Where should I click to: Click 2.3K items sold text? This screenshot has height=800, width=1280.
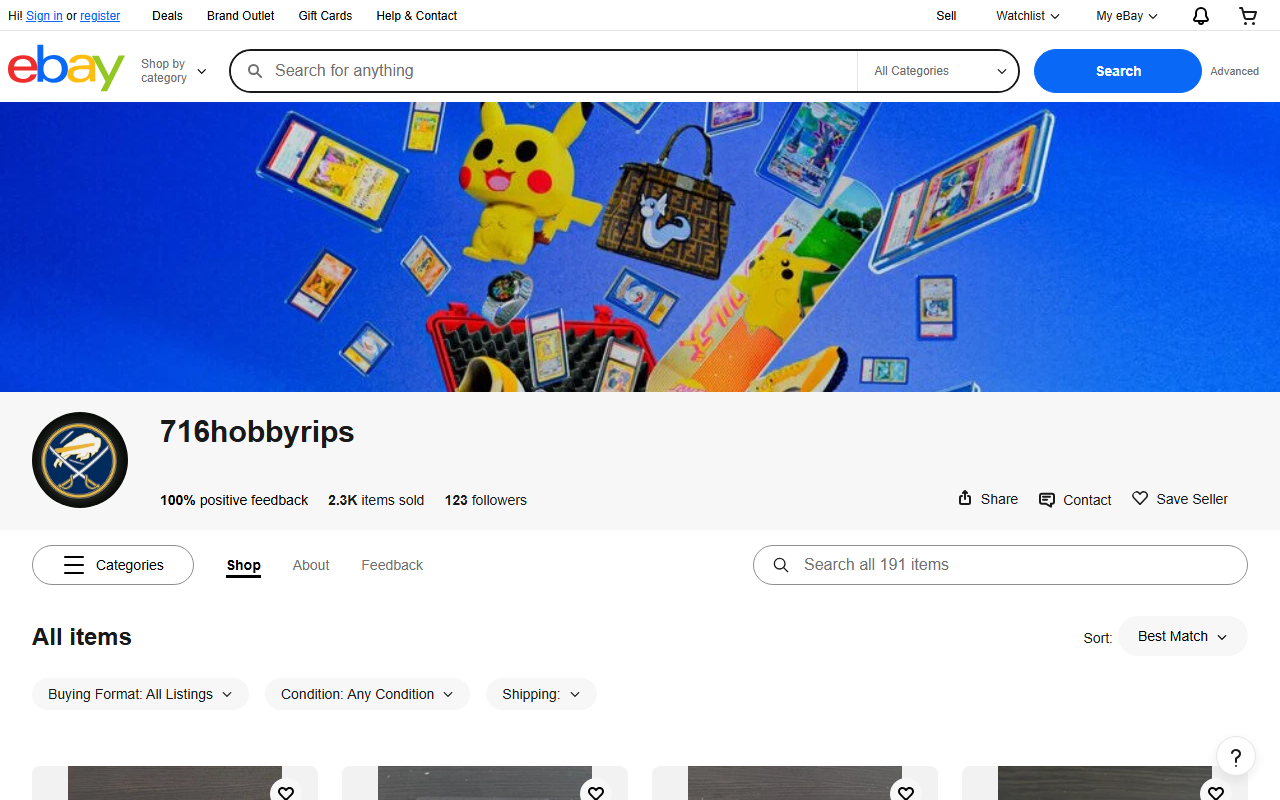point(376,500)
